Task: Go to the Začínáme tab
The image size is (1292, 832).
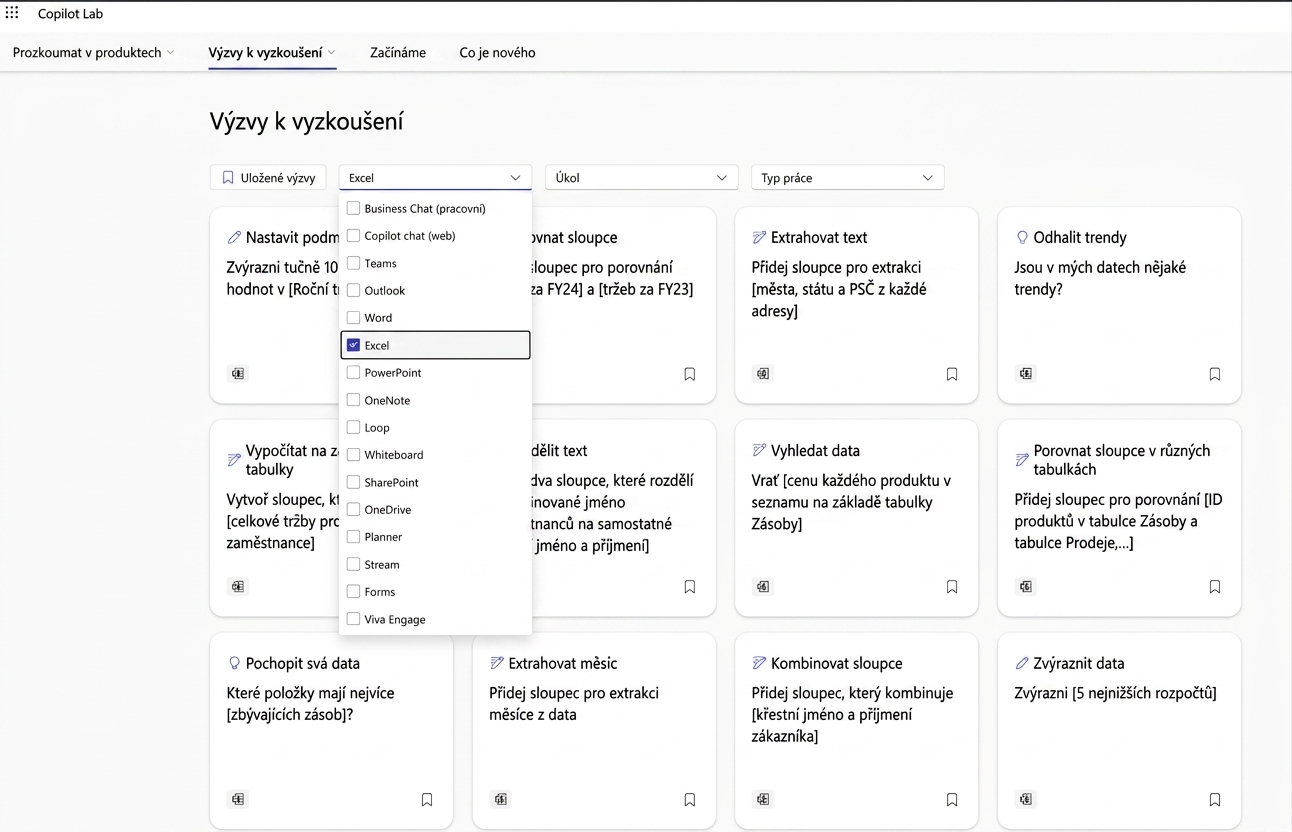Action: pos(398,52)
